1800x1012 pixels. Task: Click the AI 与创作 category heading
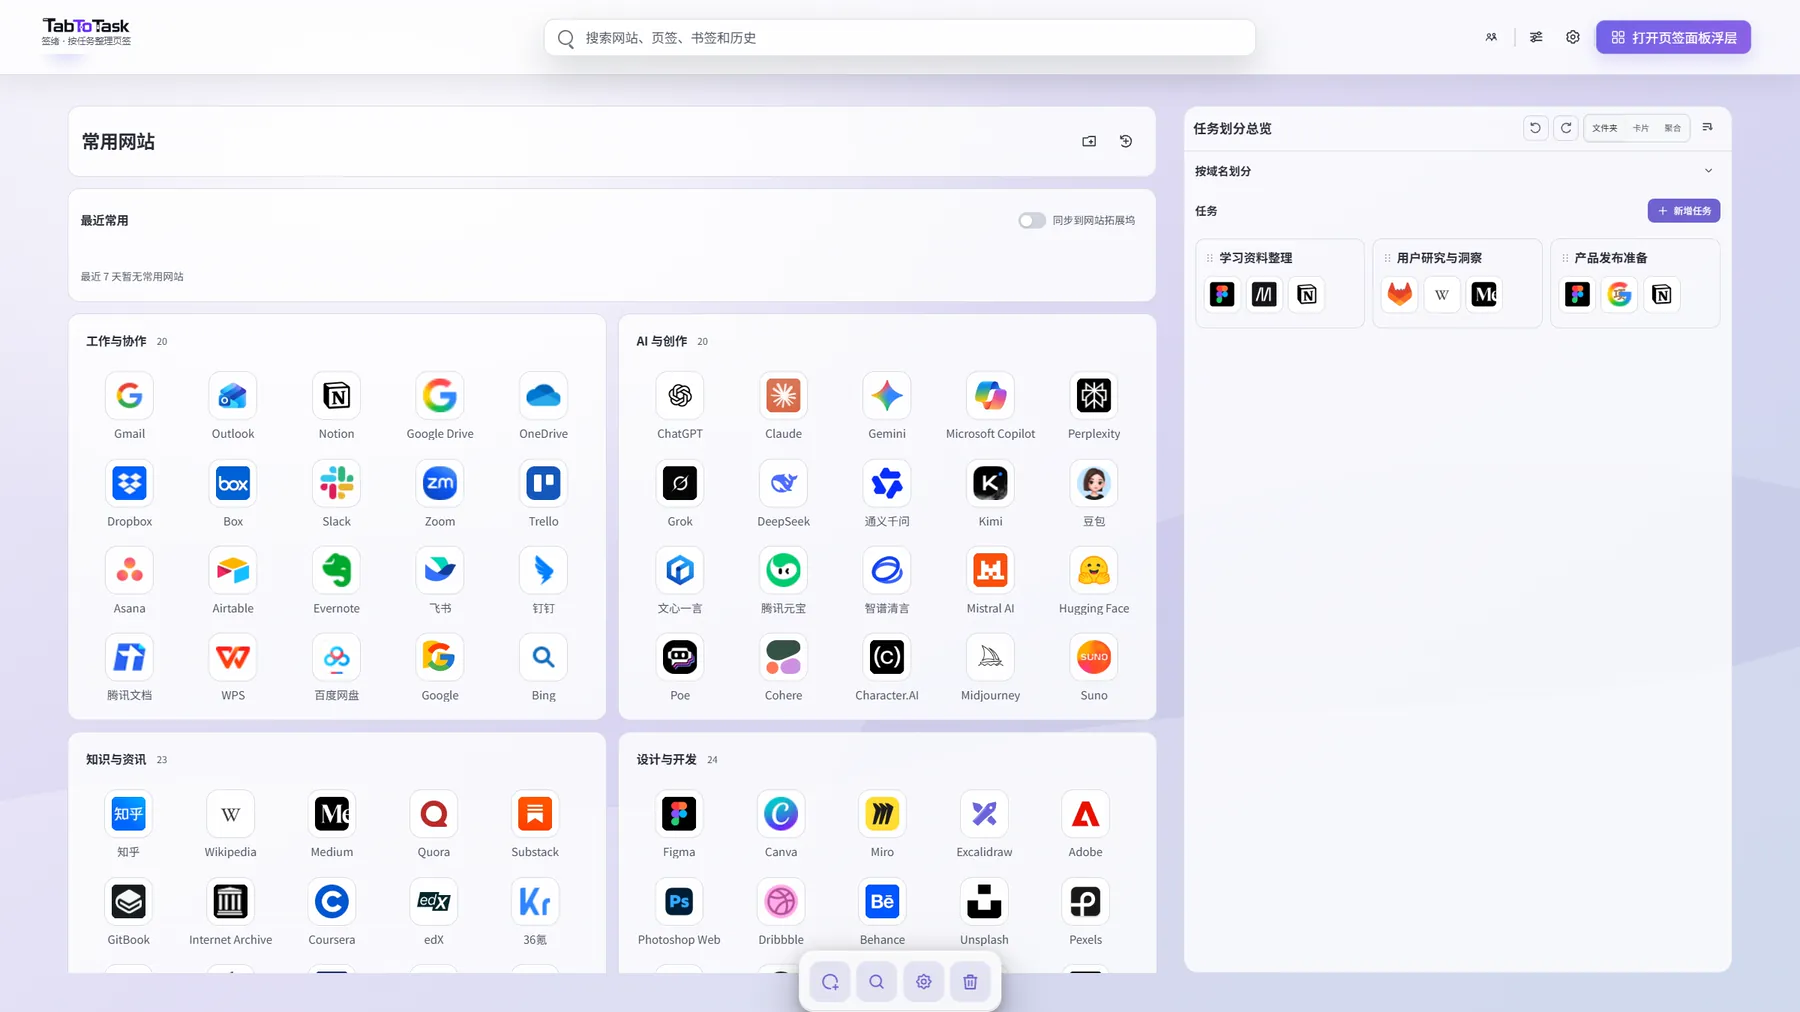coord(662,341)
